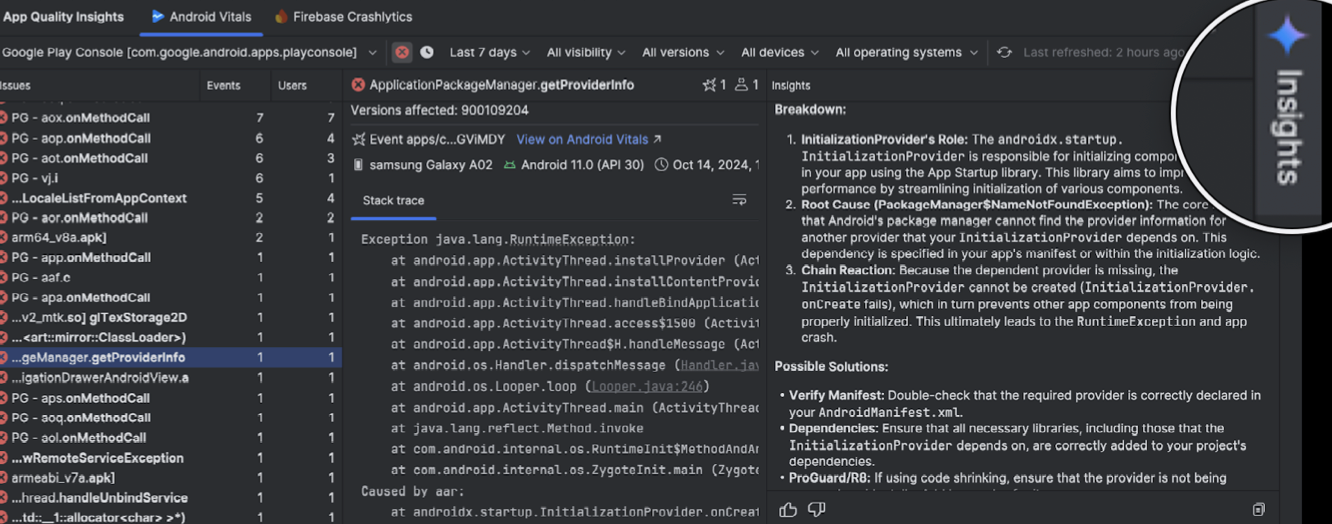This screenshot has height=524, width=1332.
Task: Click the Firebase Crashlytics flame icon
Action: [281, 17]
